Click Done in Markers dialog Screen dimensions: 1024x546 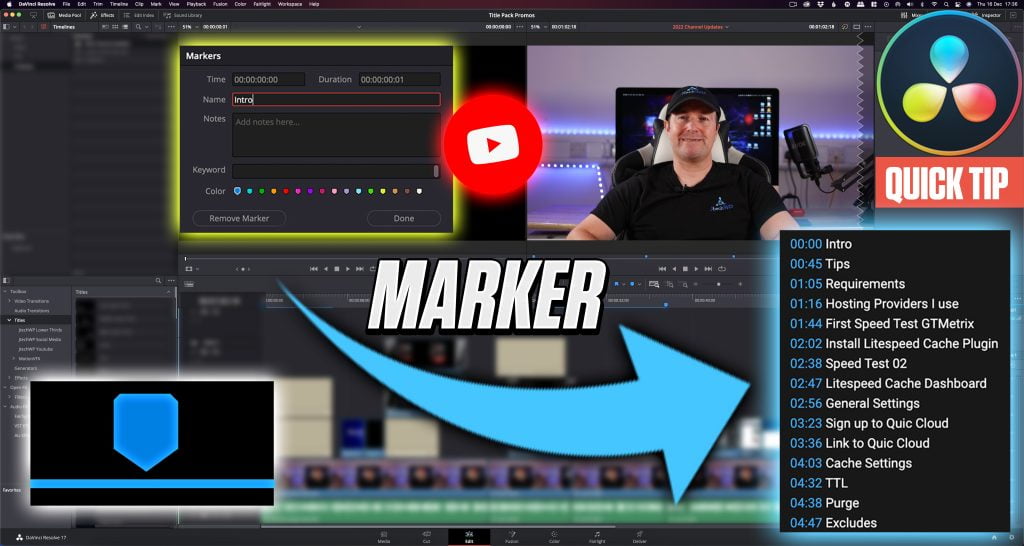tap(404, 218)
